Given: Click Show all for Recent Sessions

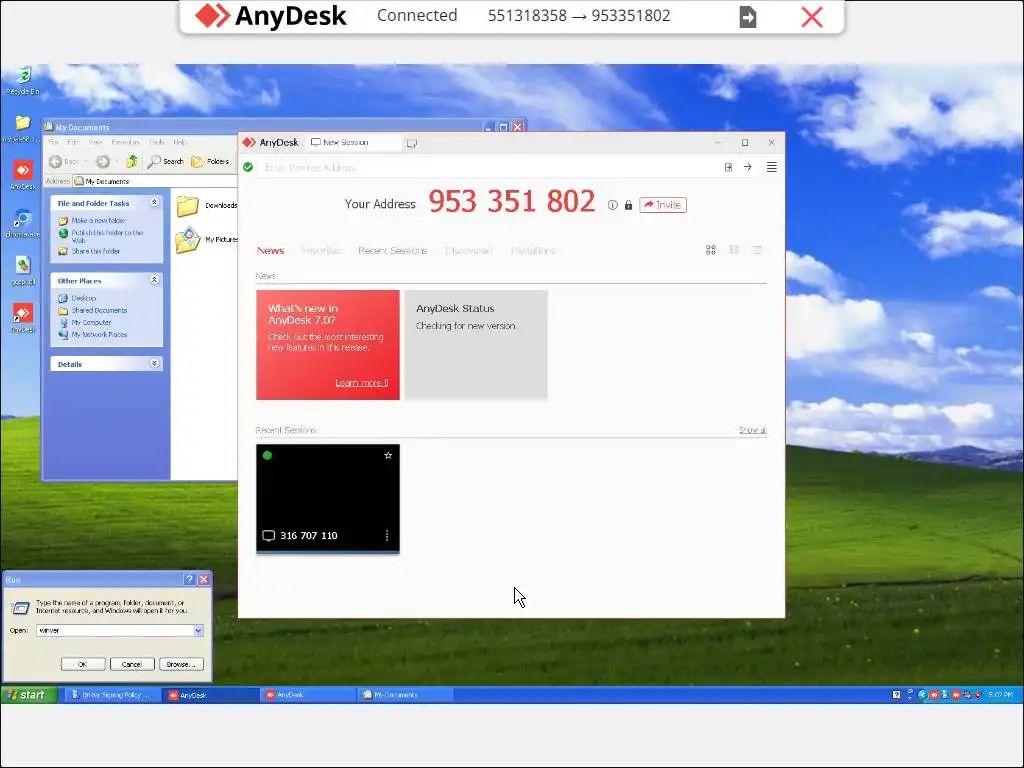Looking at the screenshot, I should pos(752,430).
